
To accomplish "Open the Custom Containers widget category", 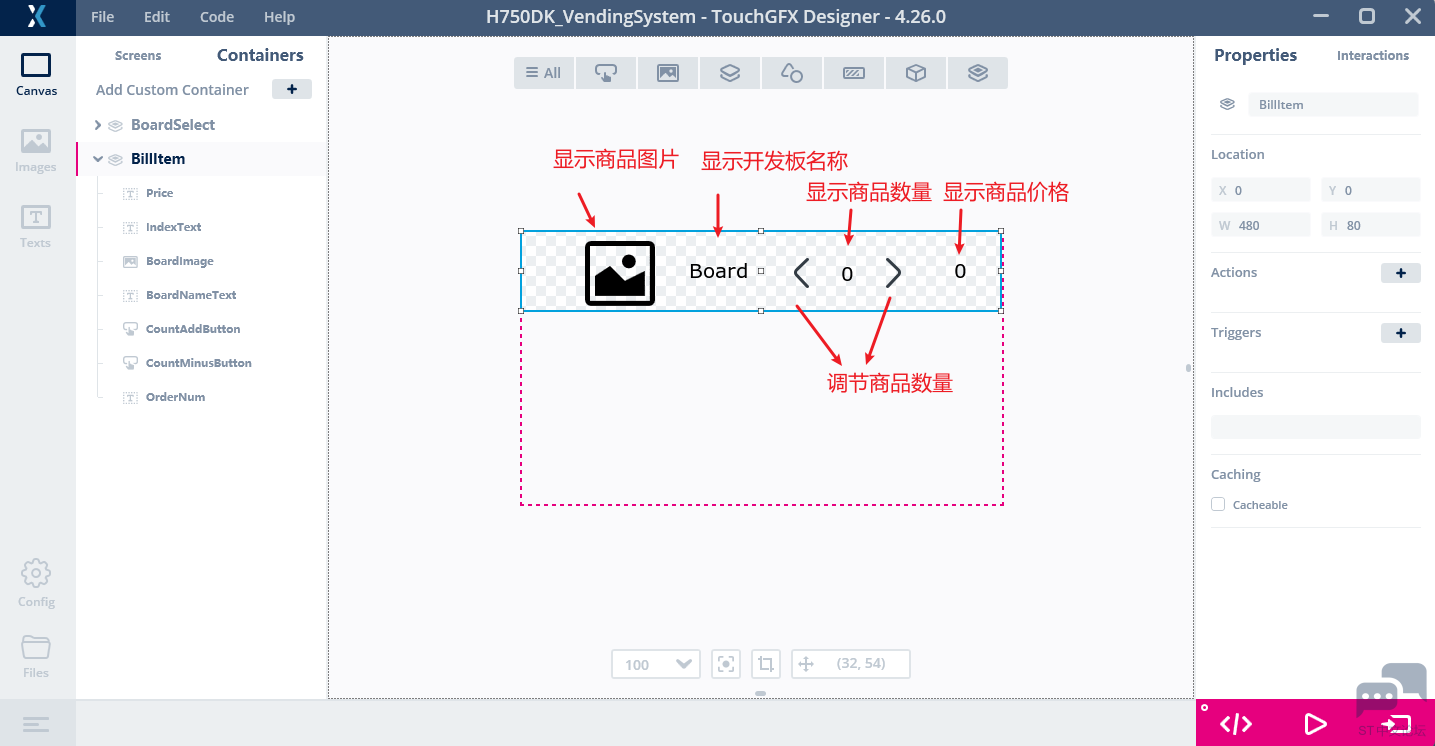I will coord(978,73).
